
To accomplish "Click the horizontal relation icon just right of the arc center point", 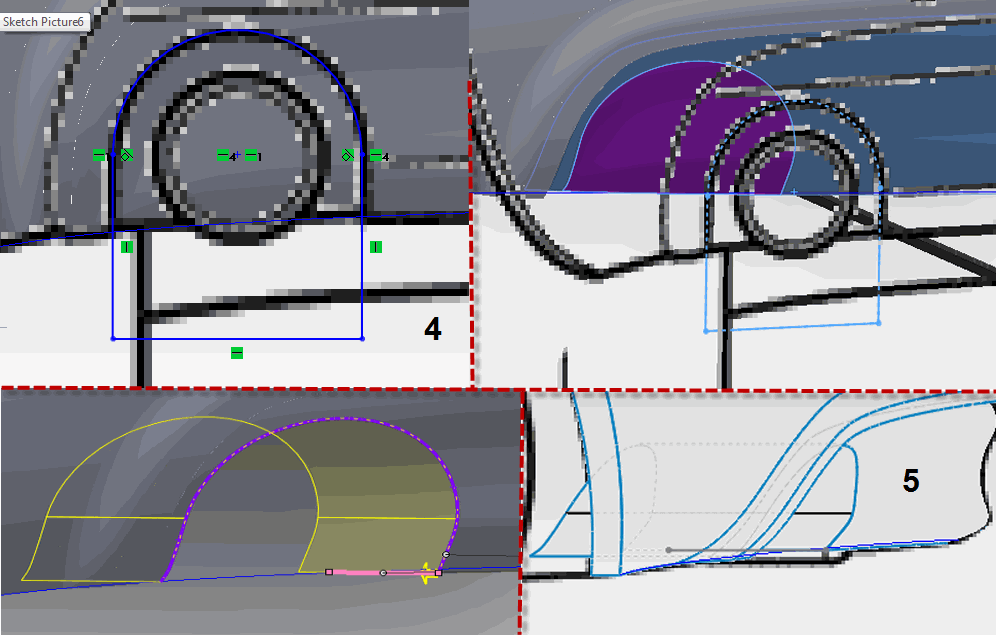I will point(251,155).
